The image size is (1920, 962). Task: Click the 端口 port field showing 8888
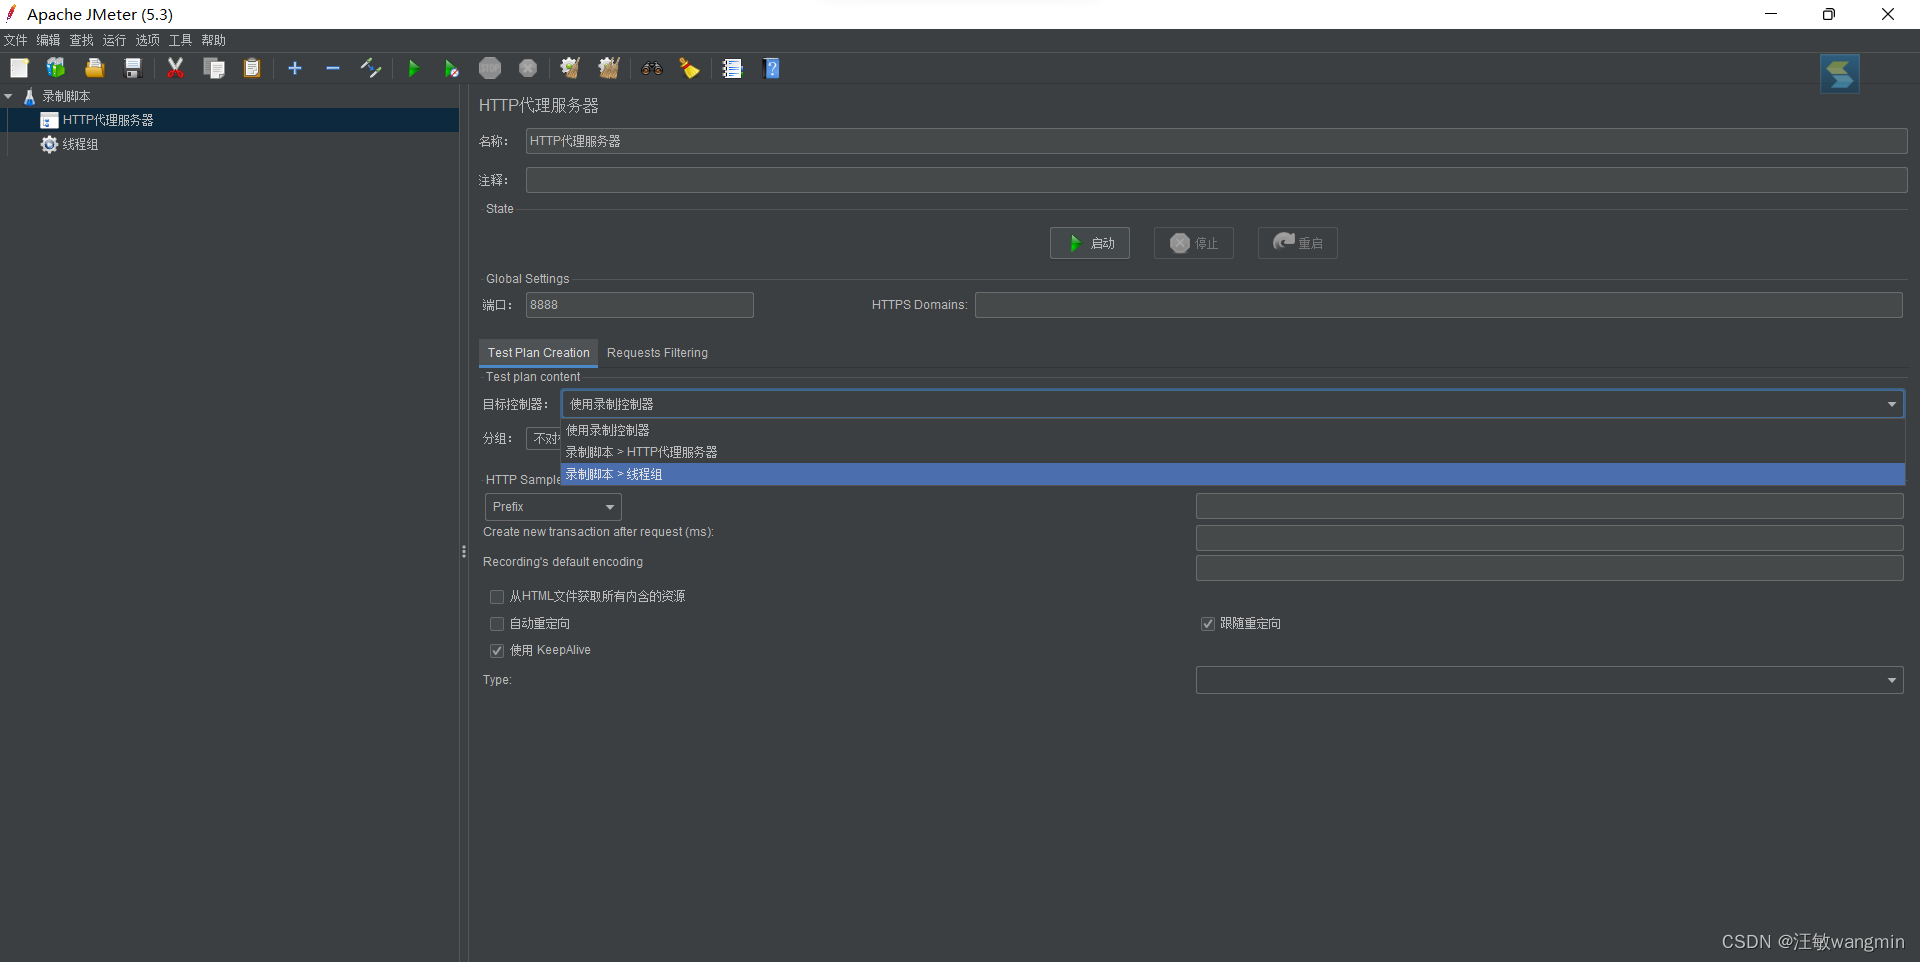pos(640,305)
